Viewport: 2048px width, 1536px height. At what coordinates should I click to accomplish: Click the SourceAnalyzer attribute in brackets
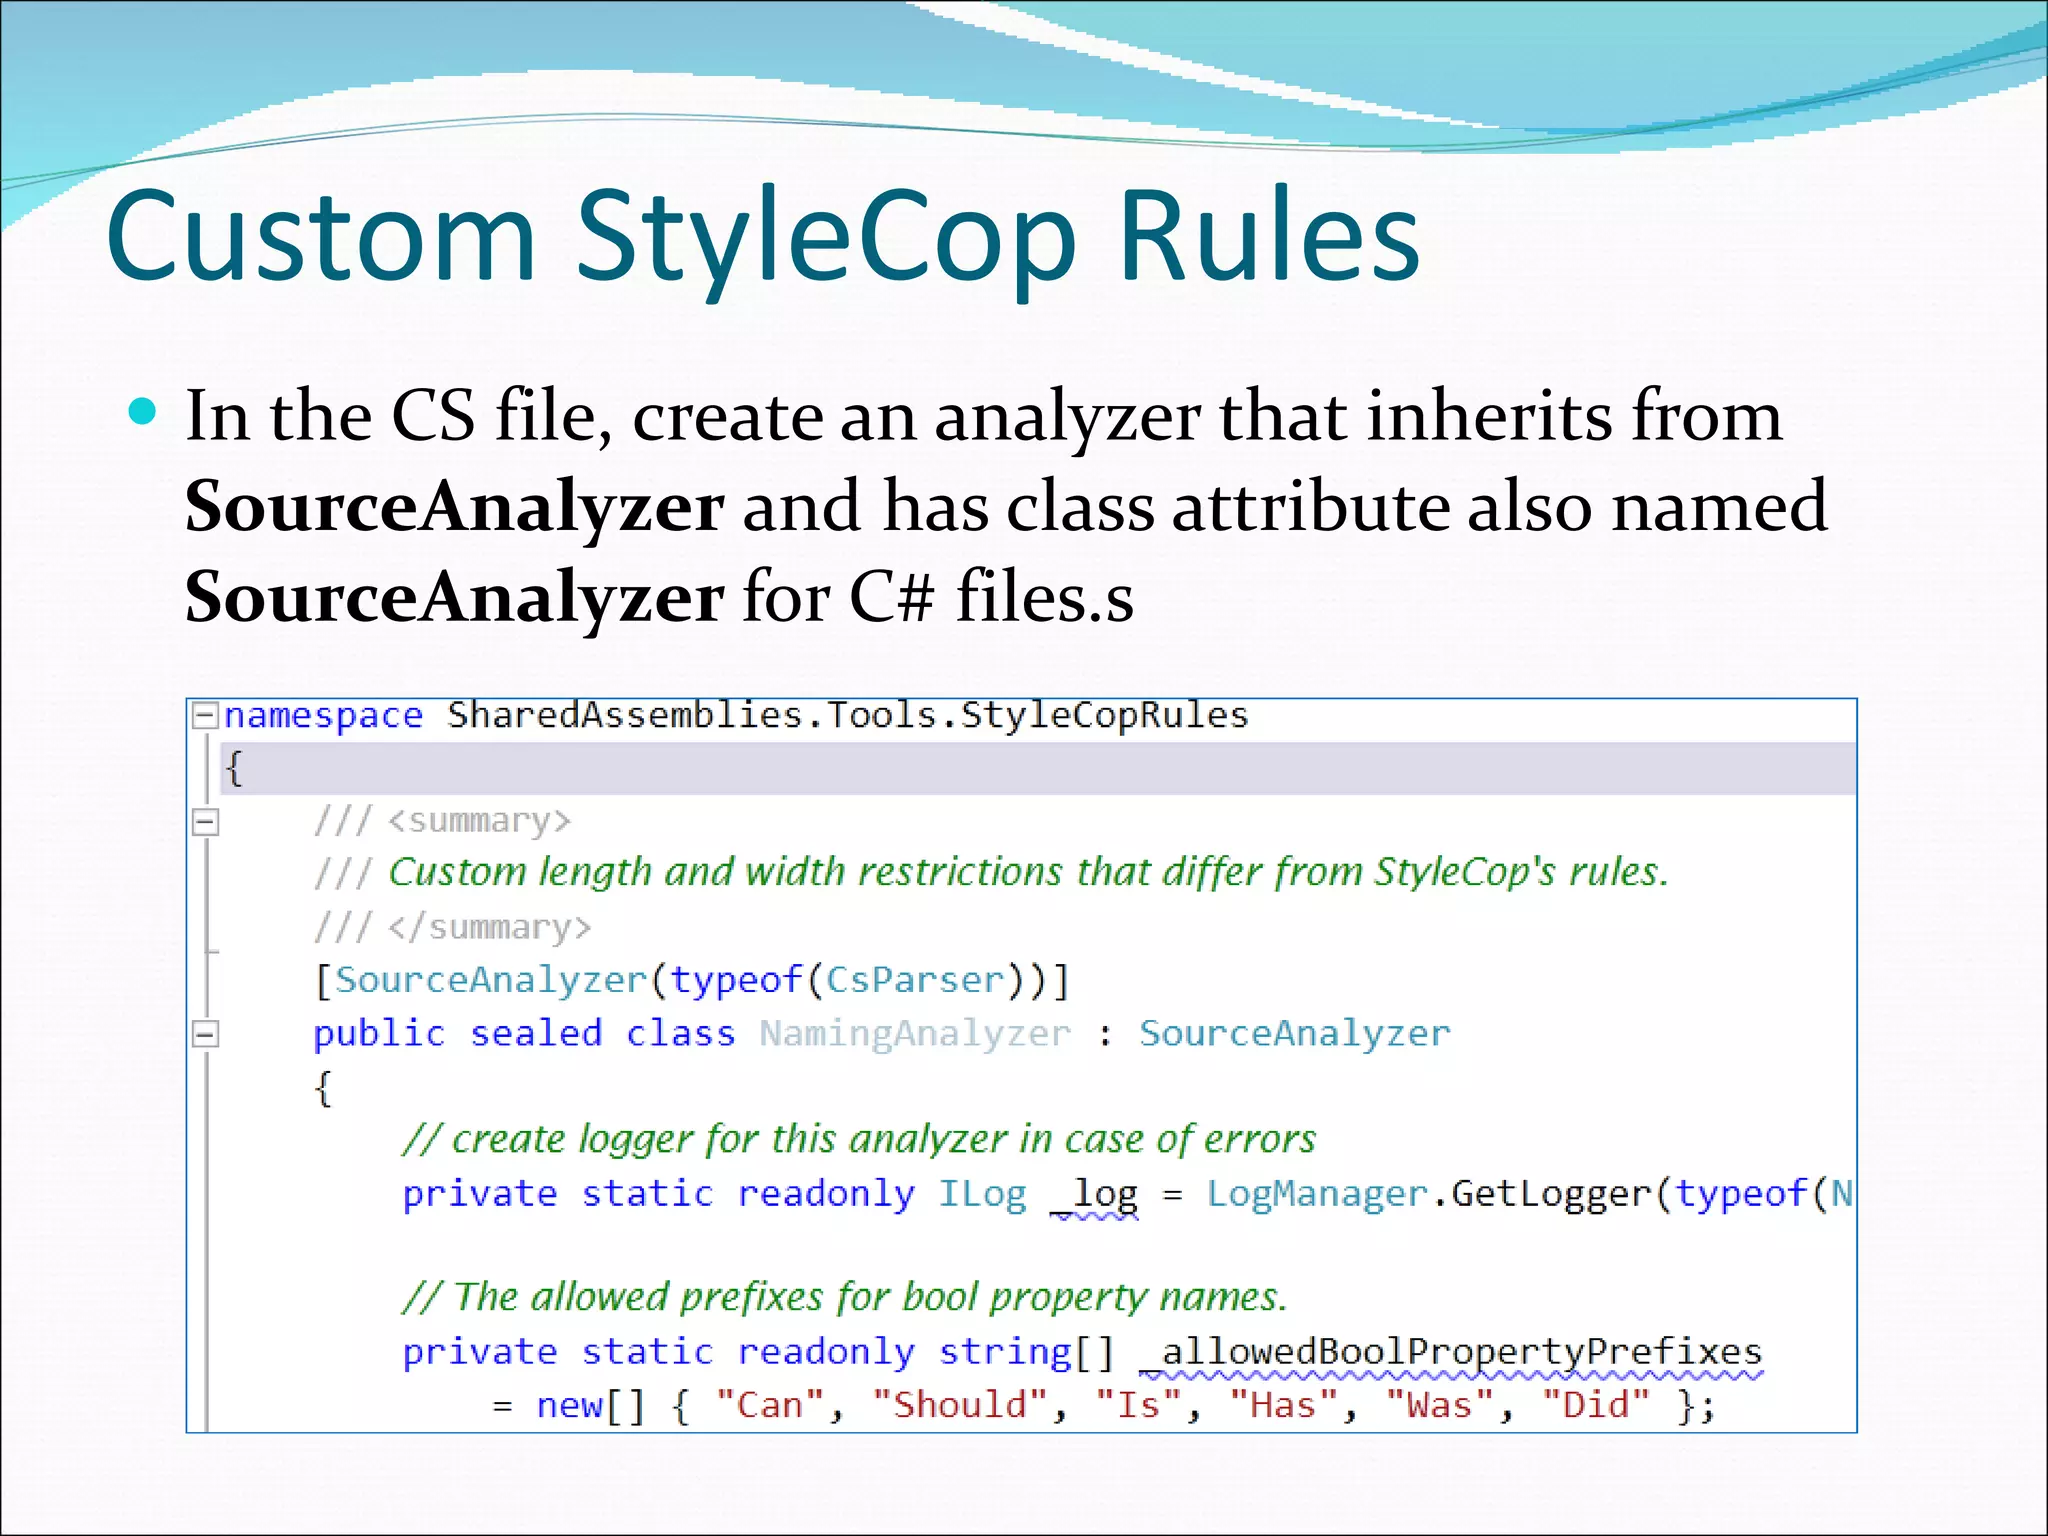click(x=490, y=980)
